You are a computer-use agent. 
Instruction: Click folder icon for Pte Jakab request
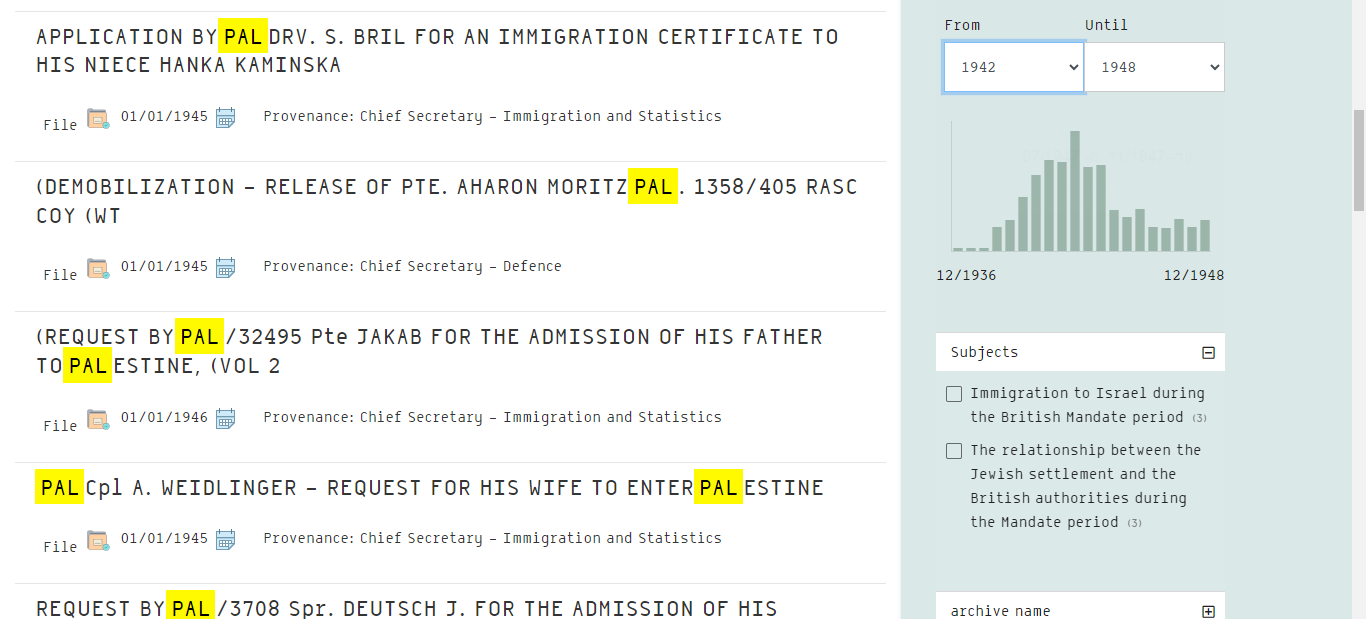97,419
